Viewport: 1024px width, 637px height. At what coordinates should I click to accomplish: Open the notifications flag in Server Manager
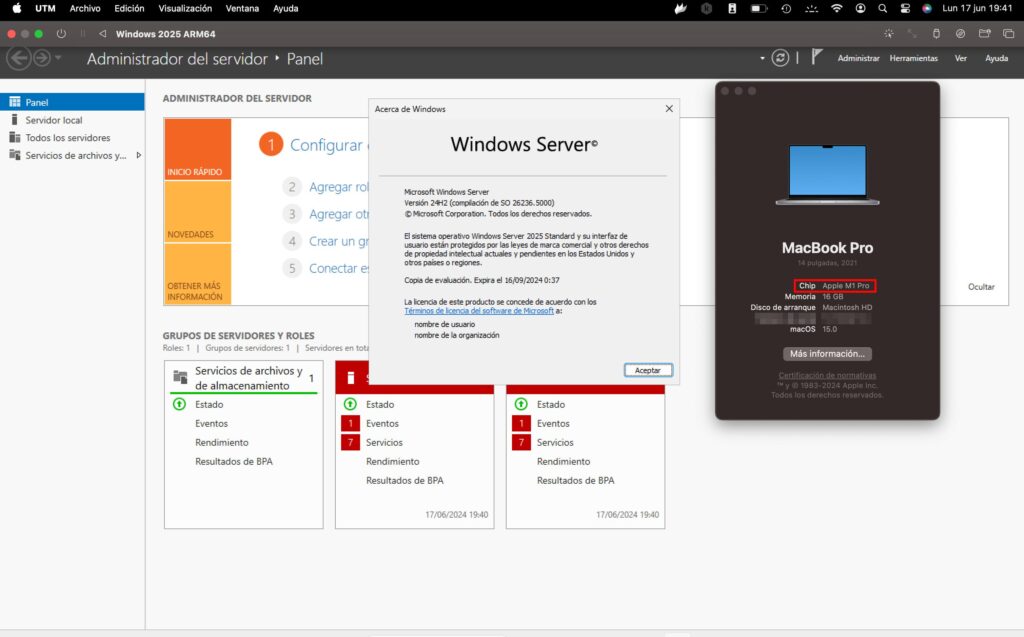816,57
